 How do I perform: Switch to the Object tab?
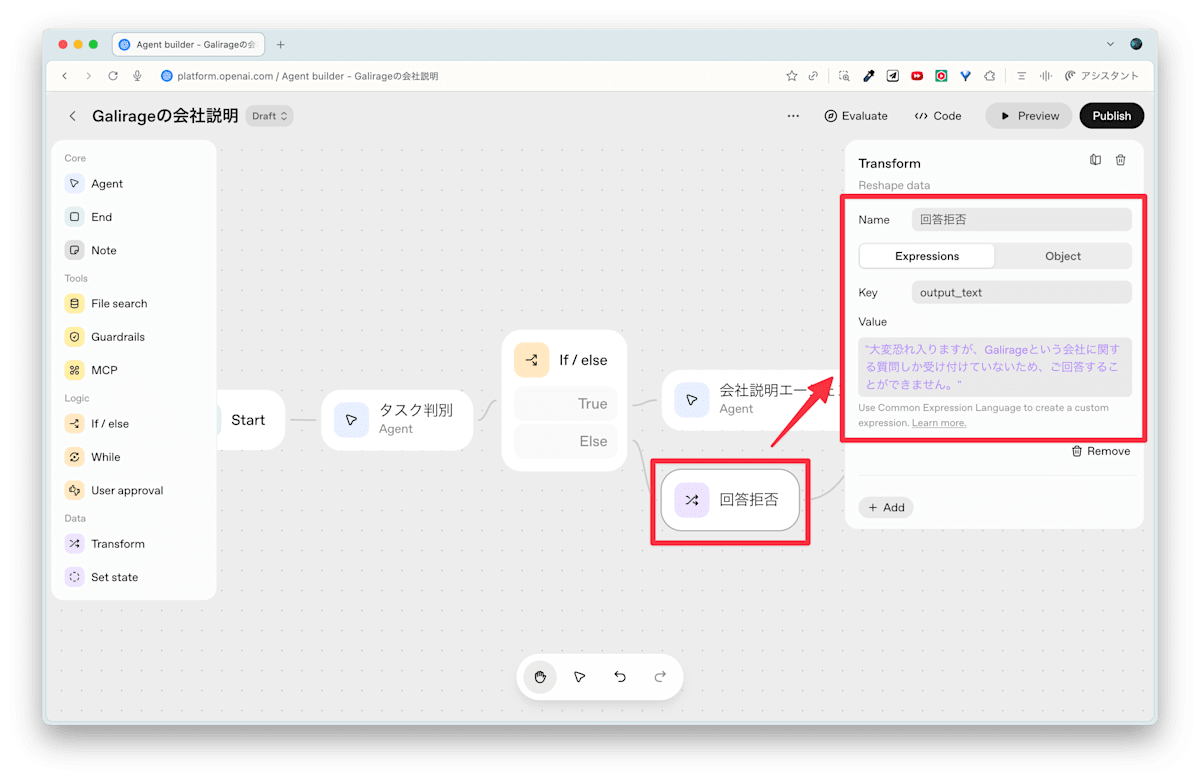click(1063, 256)
